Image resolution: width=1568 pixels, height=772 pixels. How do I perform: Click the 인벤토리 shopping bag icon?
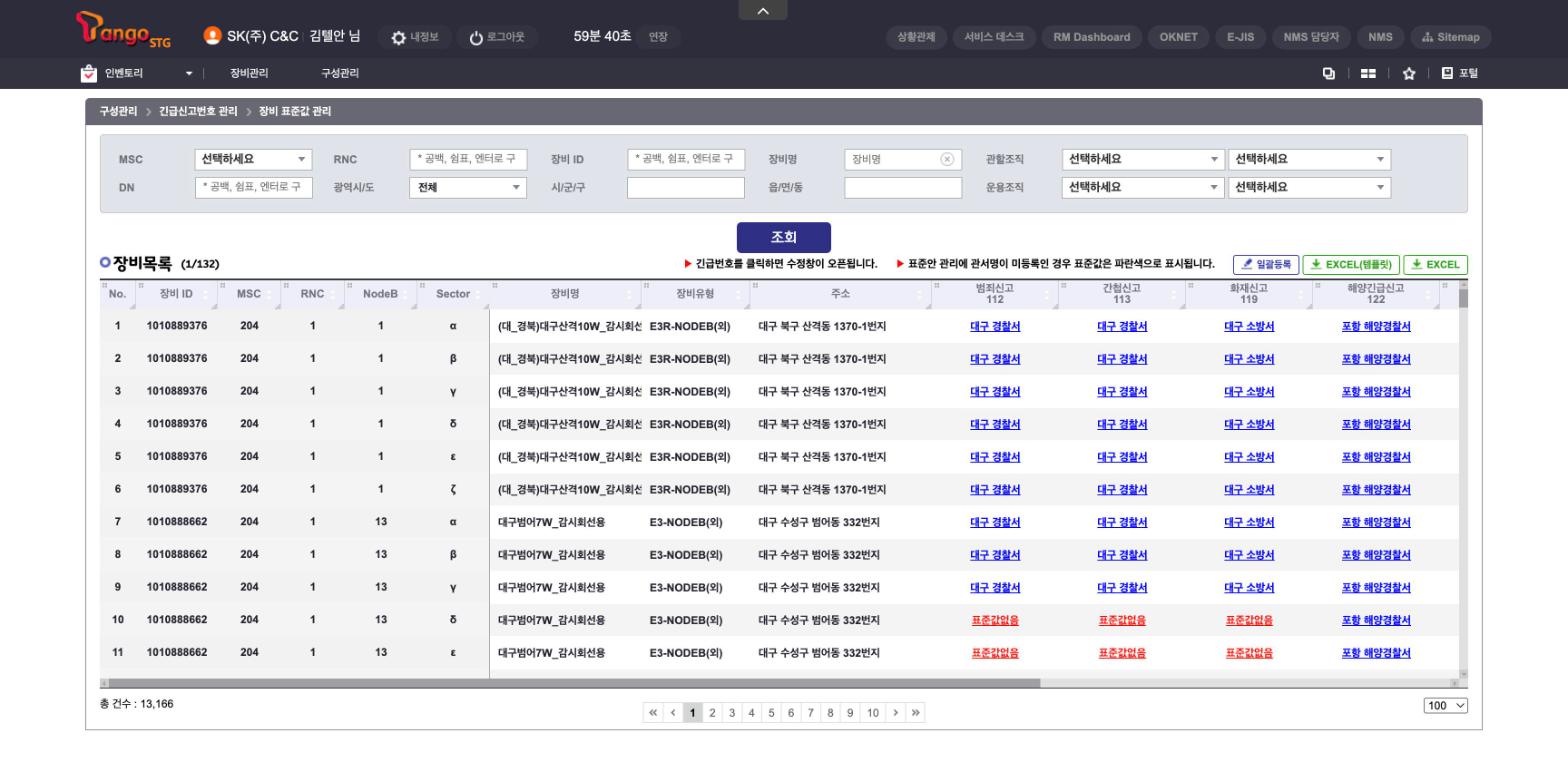tap(89, 73)
